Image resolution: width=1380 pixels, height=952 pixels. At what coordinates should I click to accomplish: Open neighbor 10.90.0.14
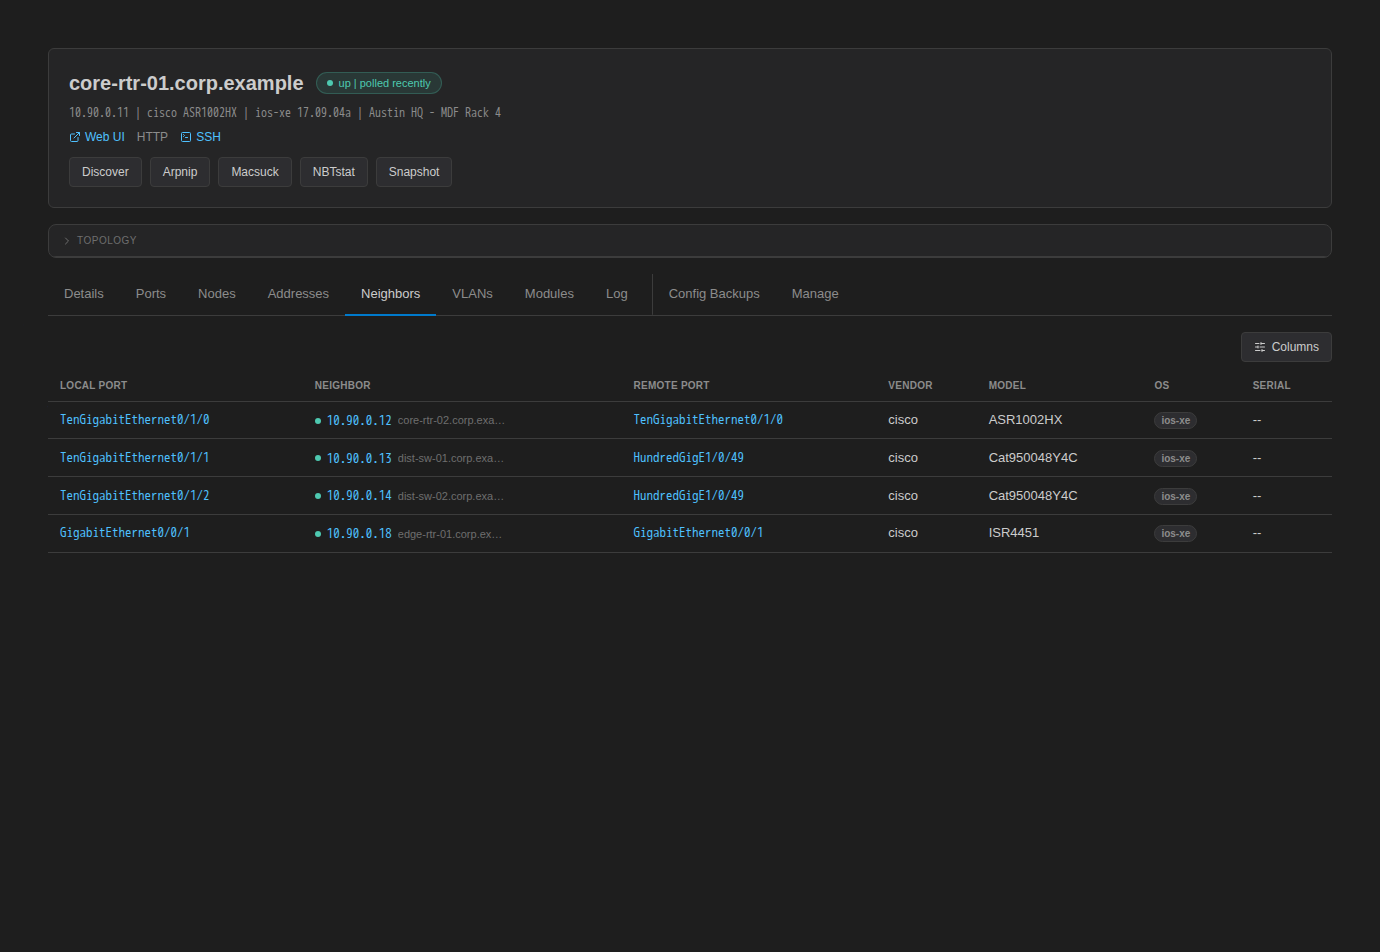pyautogui.click(x=359, y=496)
